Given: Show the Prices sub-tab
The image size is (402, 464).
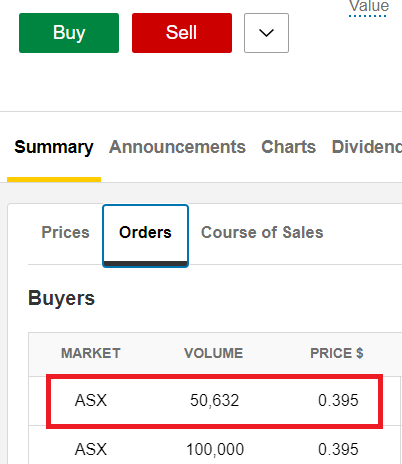Looking at the screenshot, I should click(65, 232).
